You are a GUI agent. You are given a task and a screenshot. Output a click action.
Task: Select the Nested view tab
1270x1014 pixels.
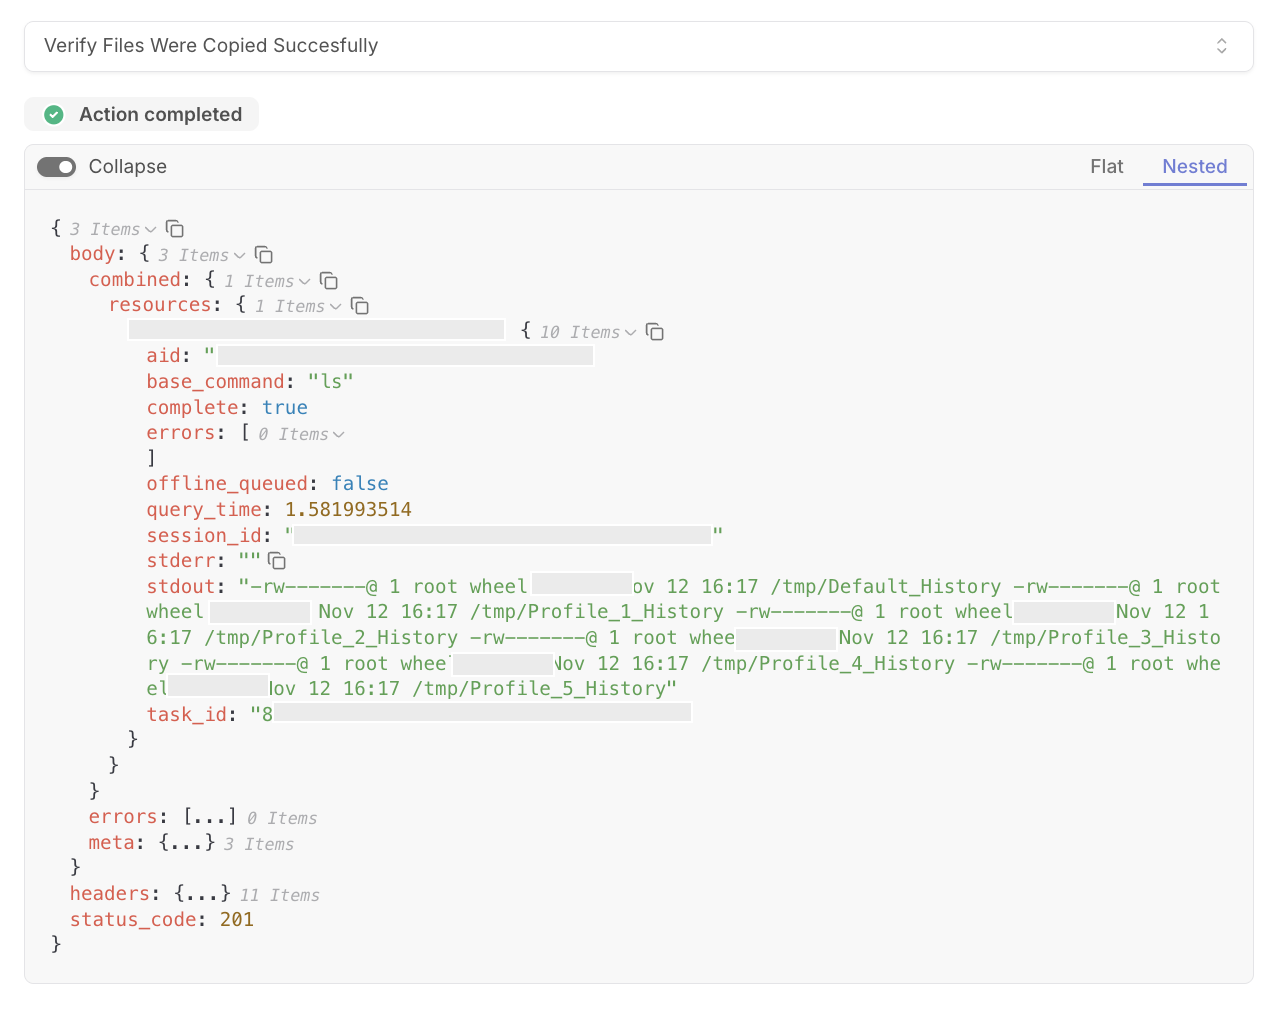[x=1195, y=167]
